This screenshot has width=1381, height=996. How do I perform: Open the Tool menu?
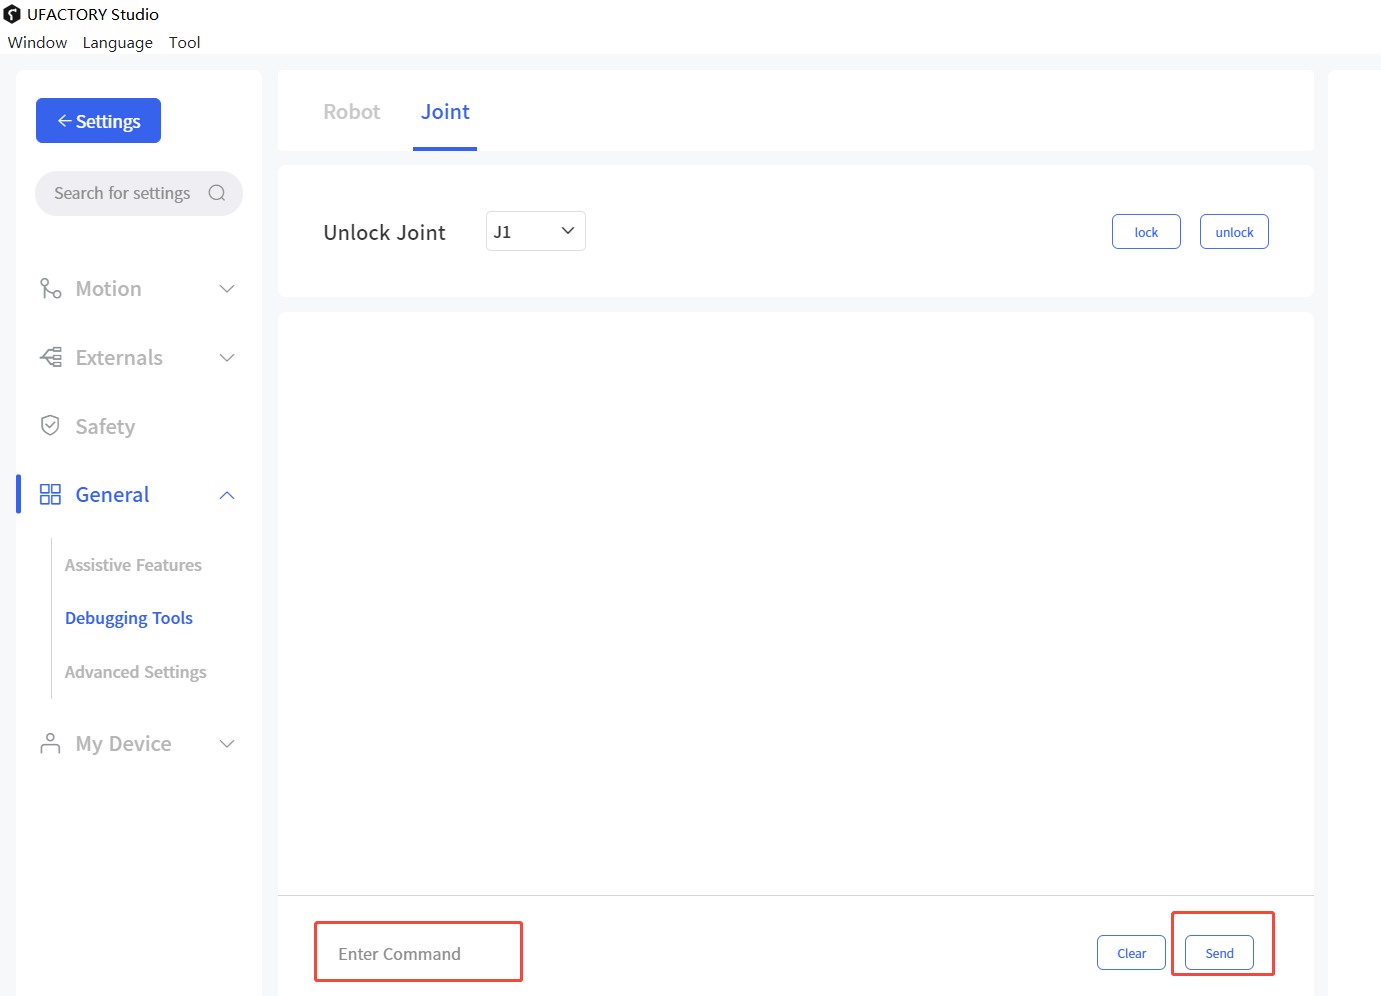point(185,42)
